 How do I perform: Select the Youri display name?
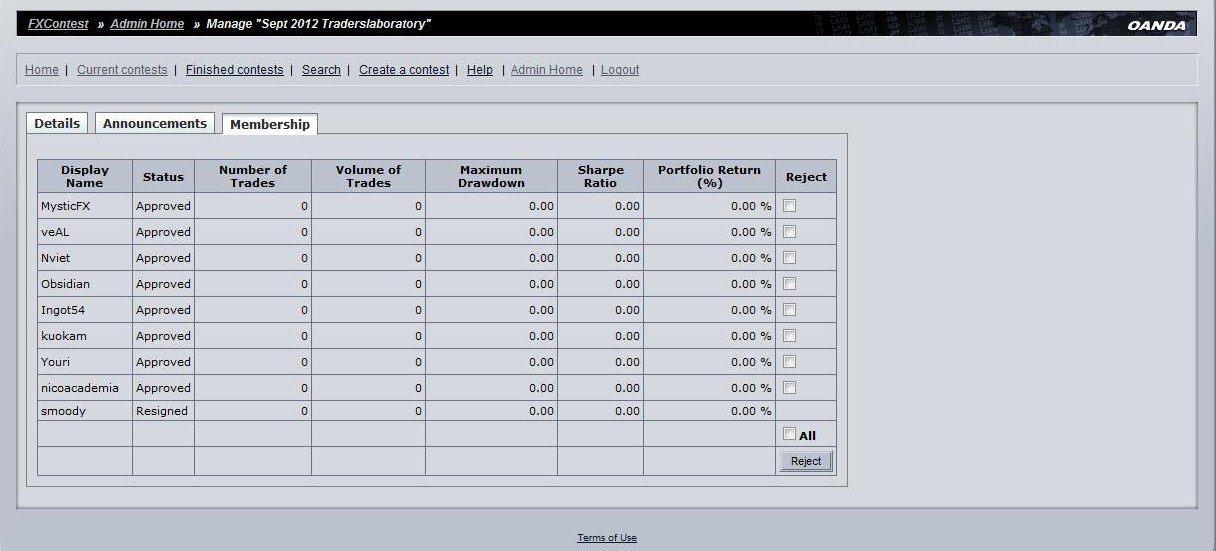[56, 362]
